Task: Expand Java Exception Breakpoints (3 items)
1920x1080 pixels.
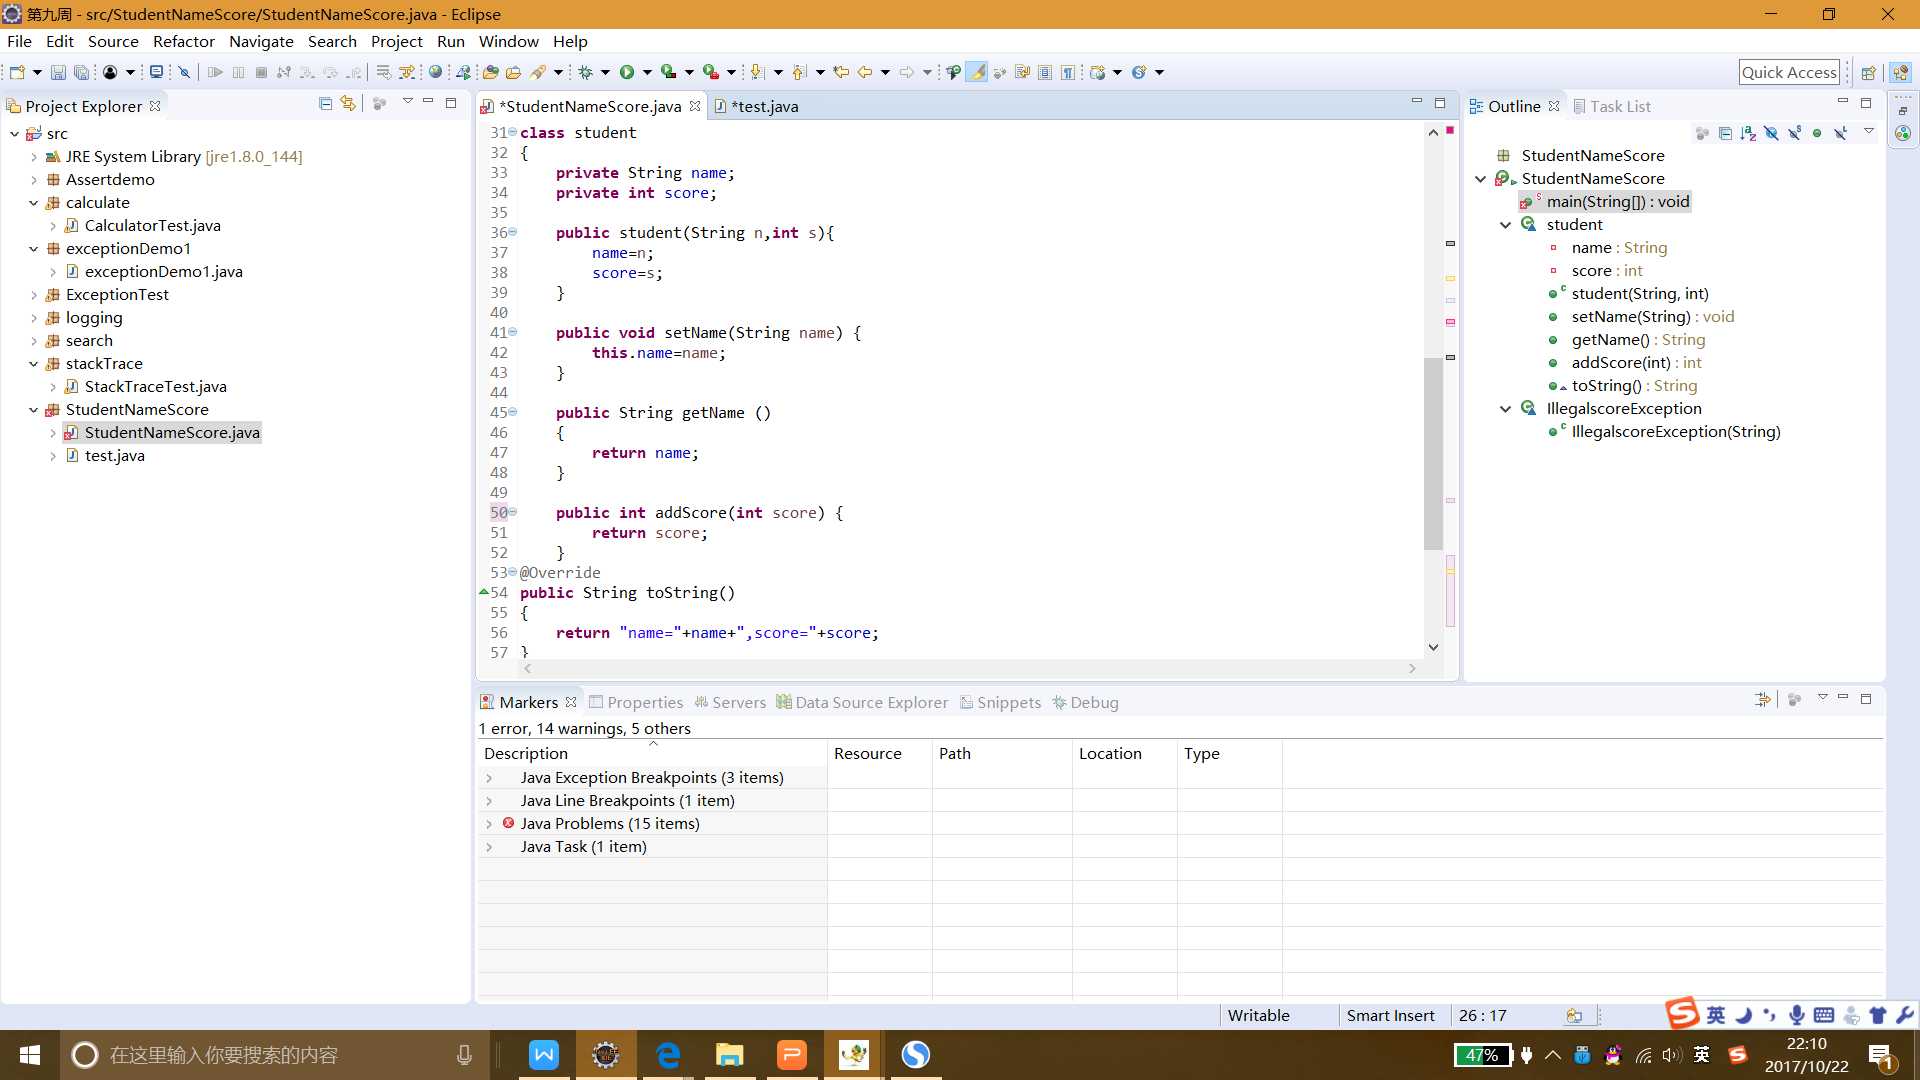Action: [x=489, y=777]
